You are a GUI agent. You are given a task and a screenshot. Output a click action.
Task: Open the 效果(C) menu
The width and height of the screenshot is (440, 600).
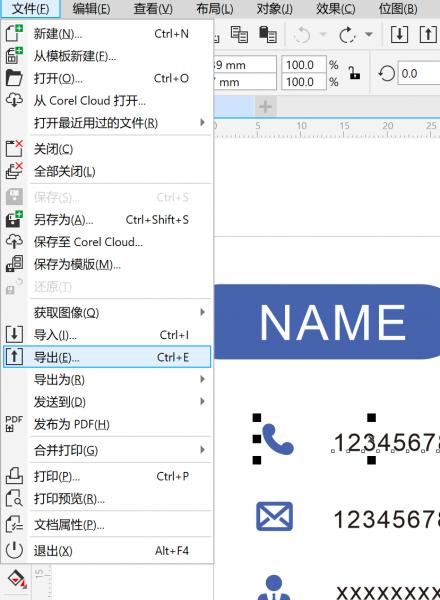pos(336,8)
